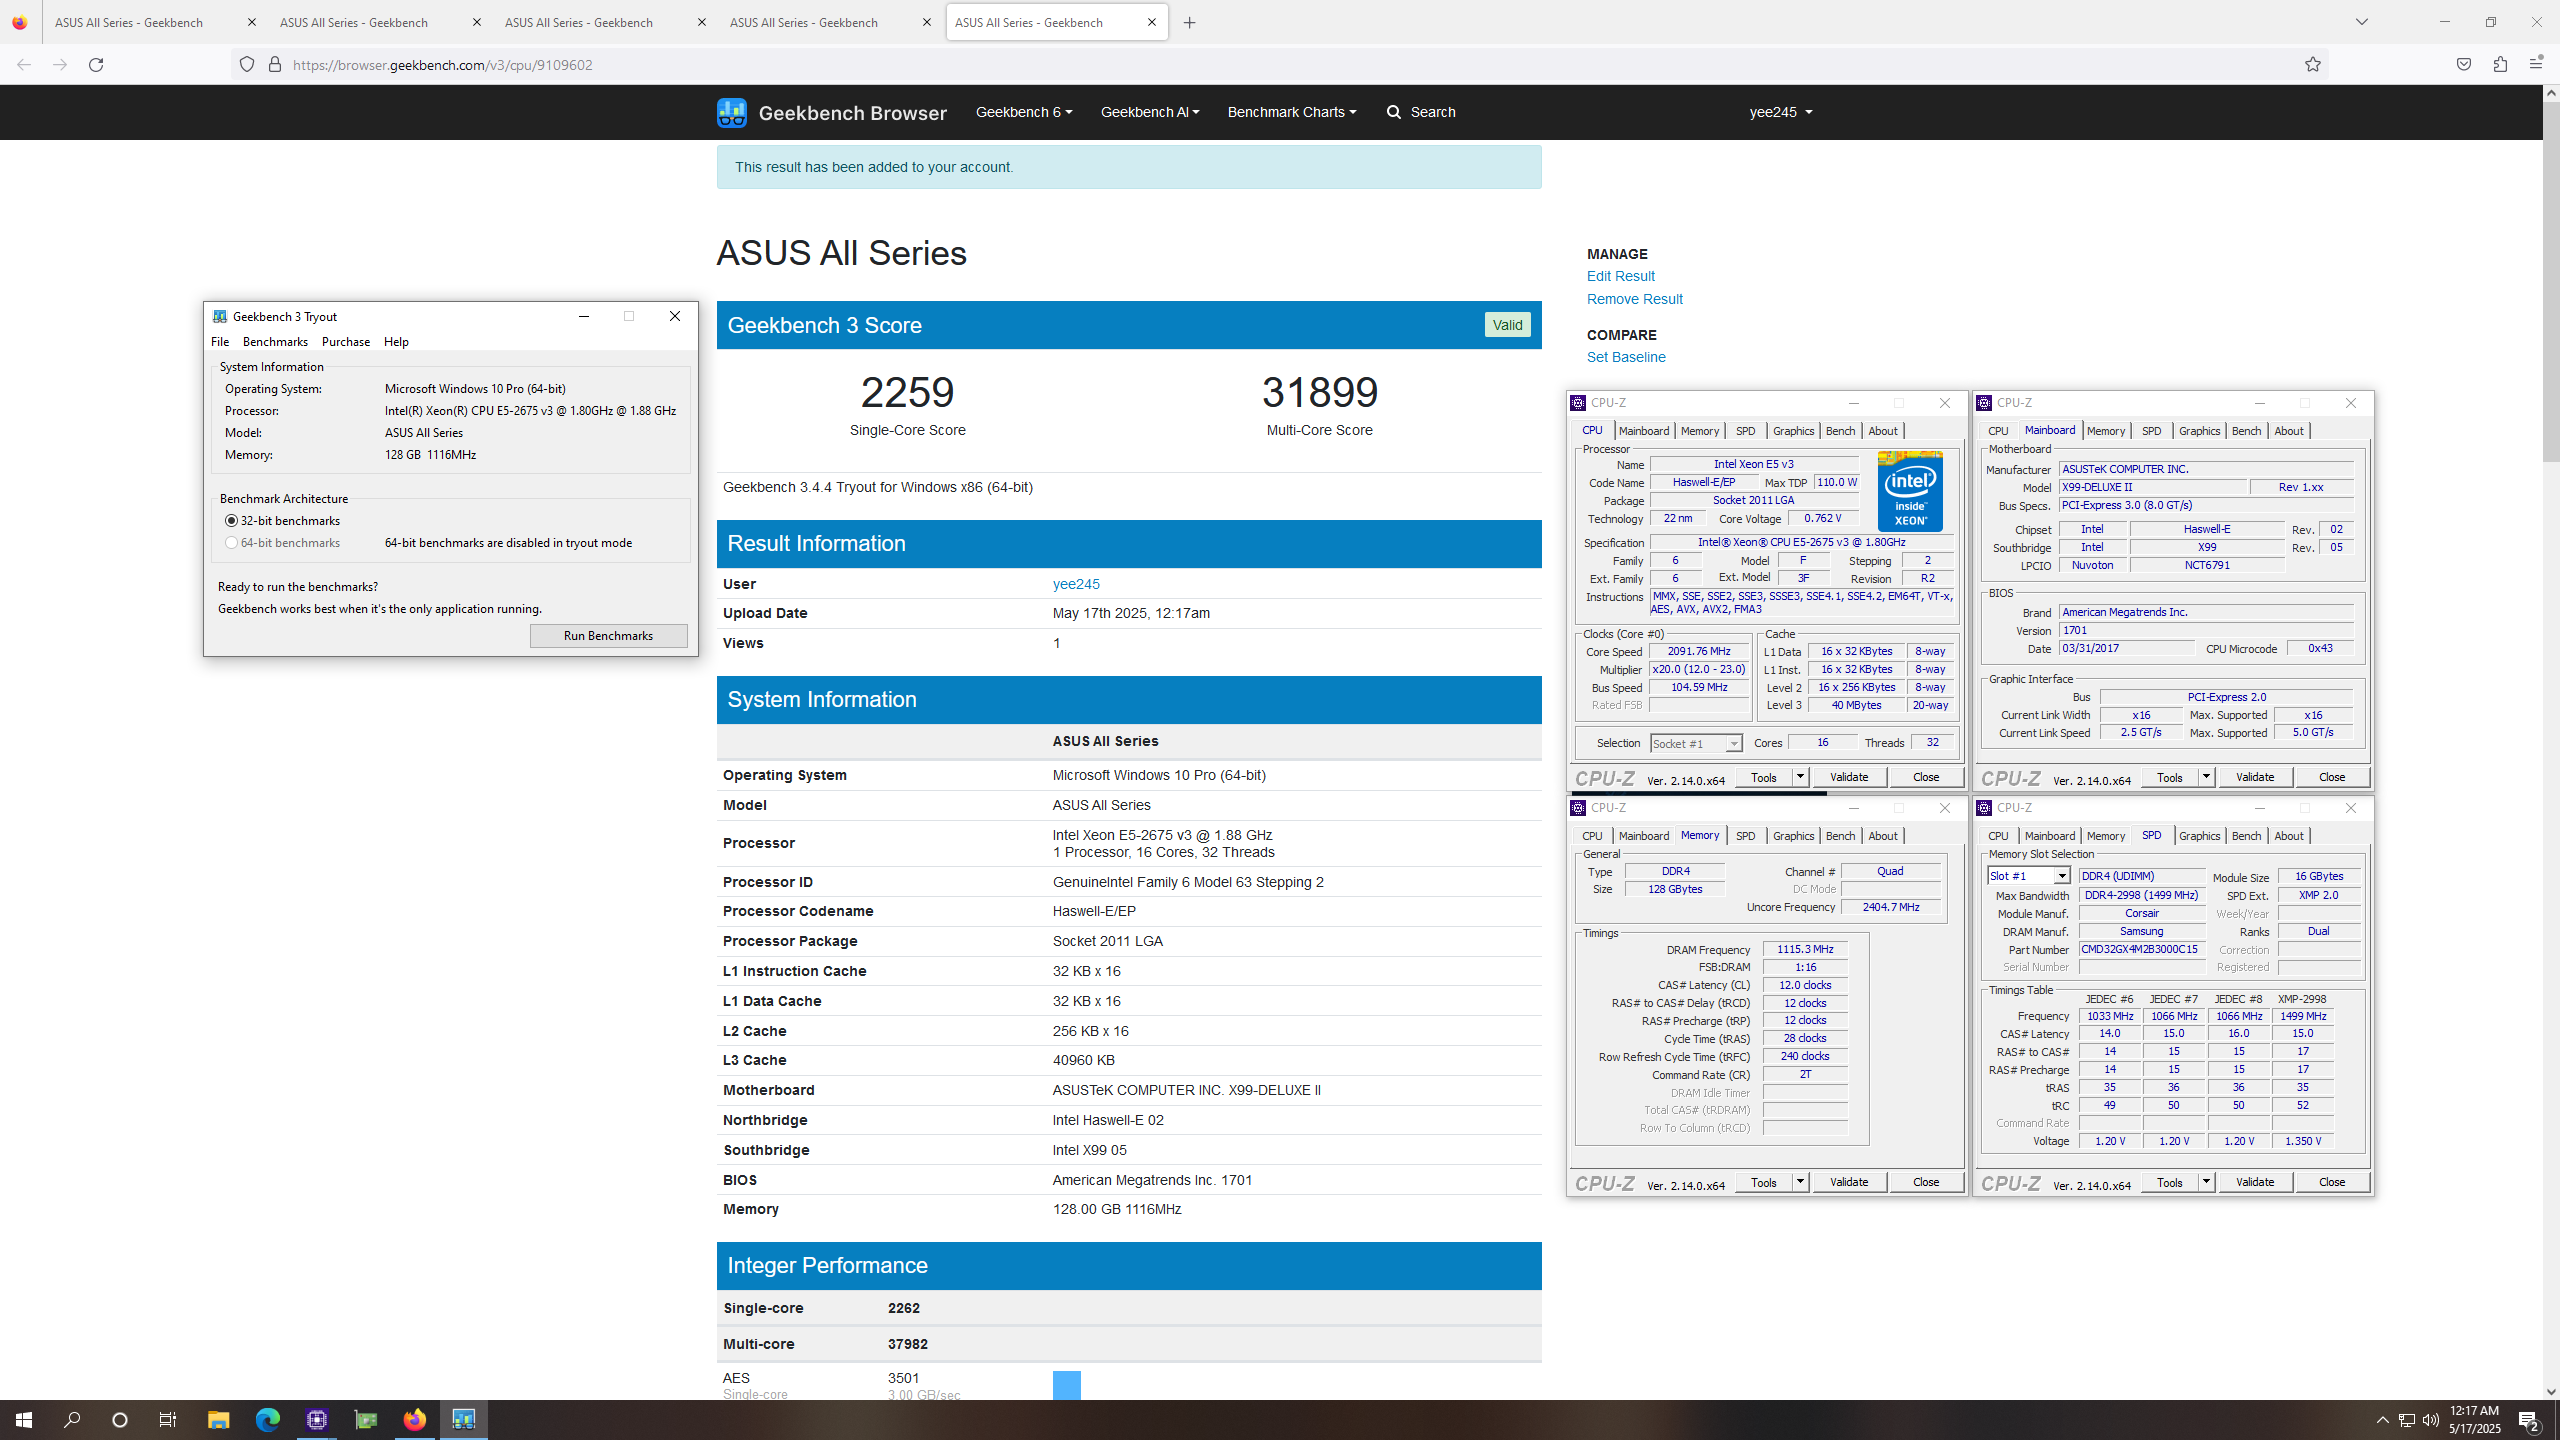Open the File menu in Geekbench 3
Image resolution: width=2560 pixels, height=1440 pixels.
pyautogui.click(x=220, y=342)
